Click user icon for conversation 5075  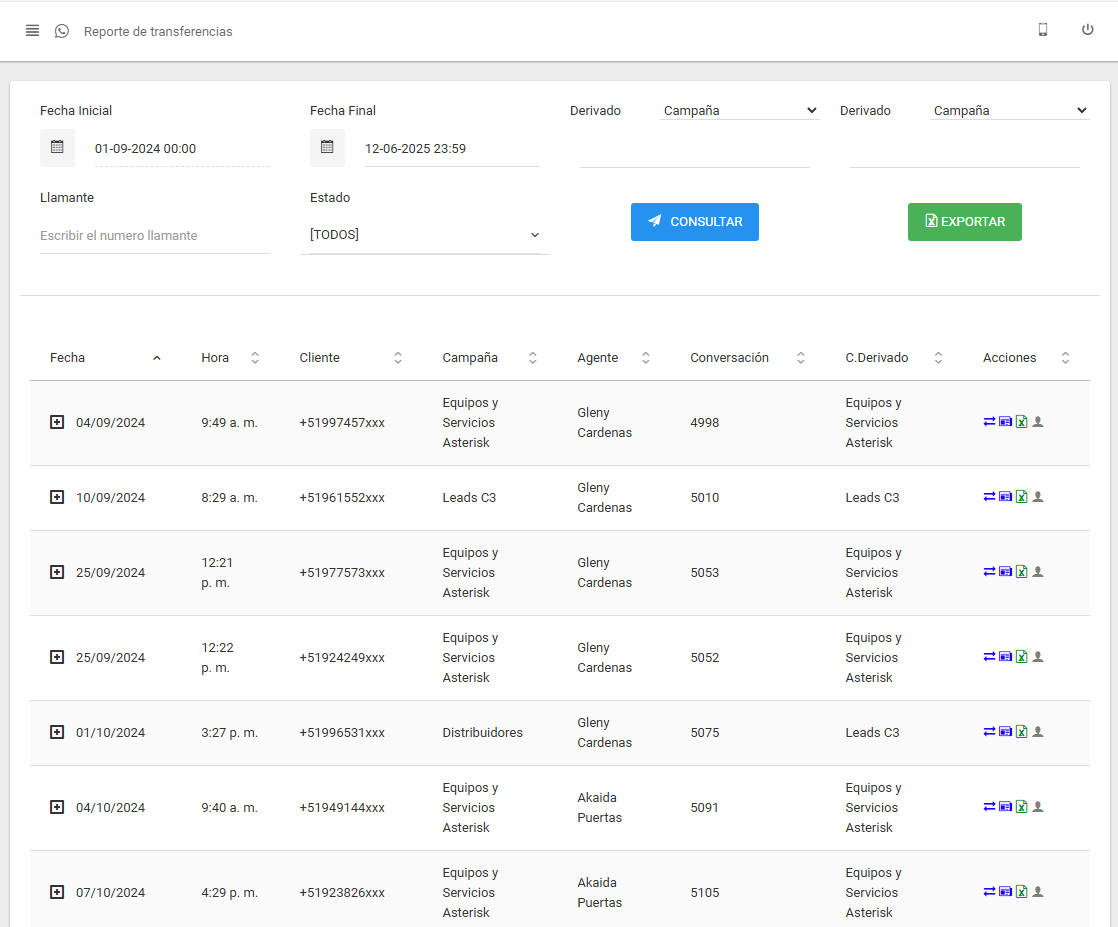pyautogui.click(x=1038, y=732)
